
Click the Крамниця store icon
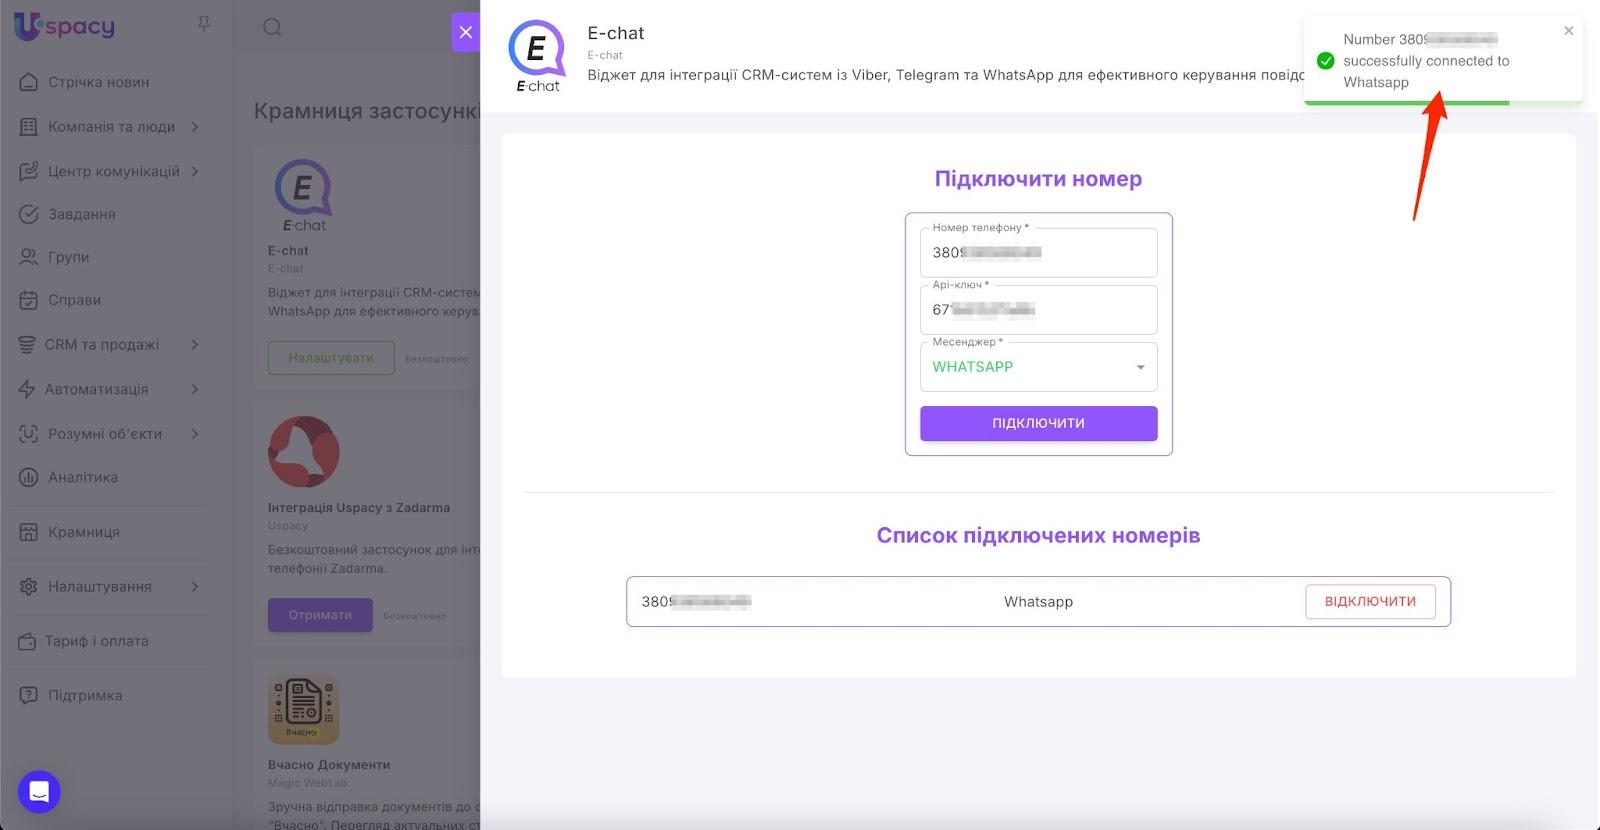(x=28, y=532)
